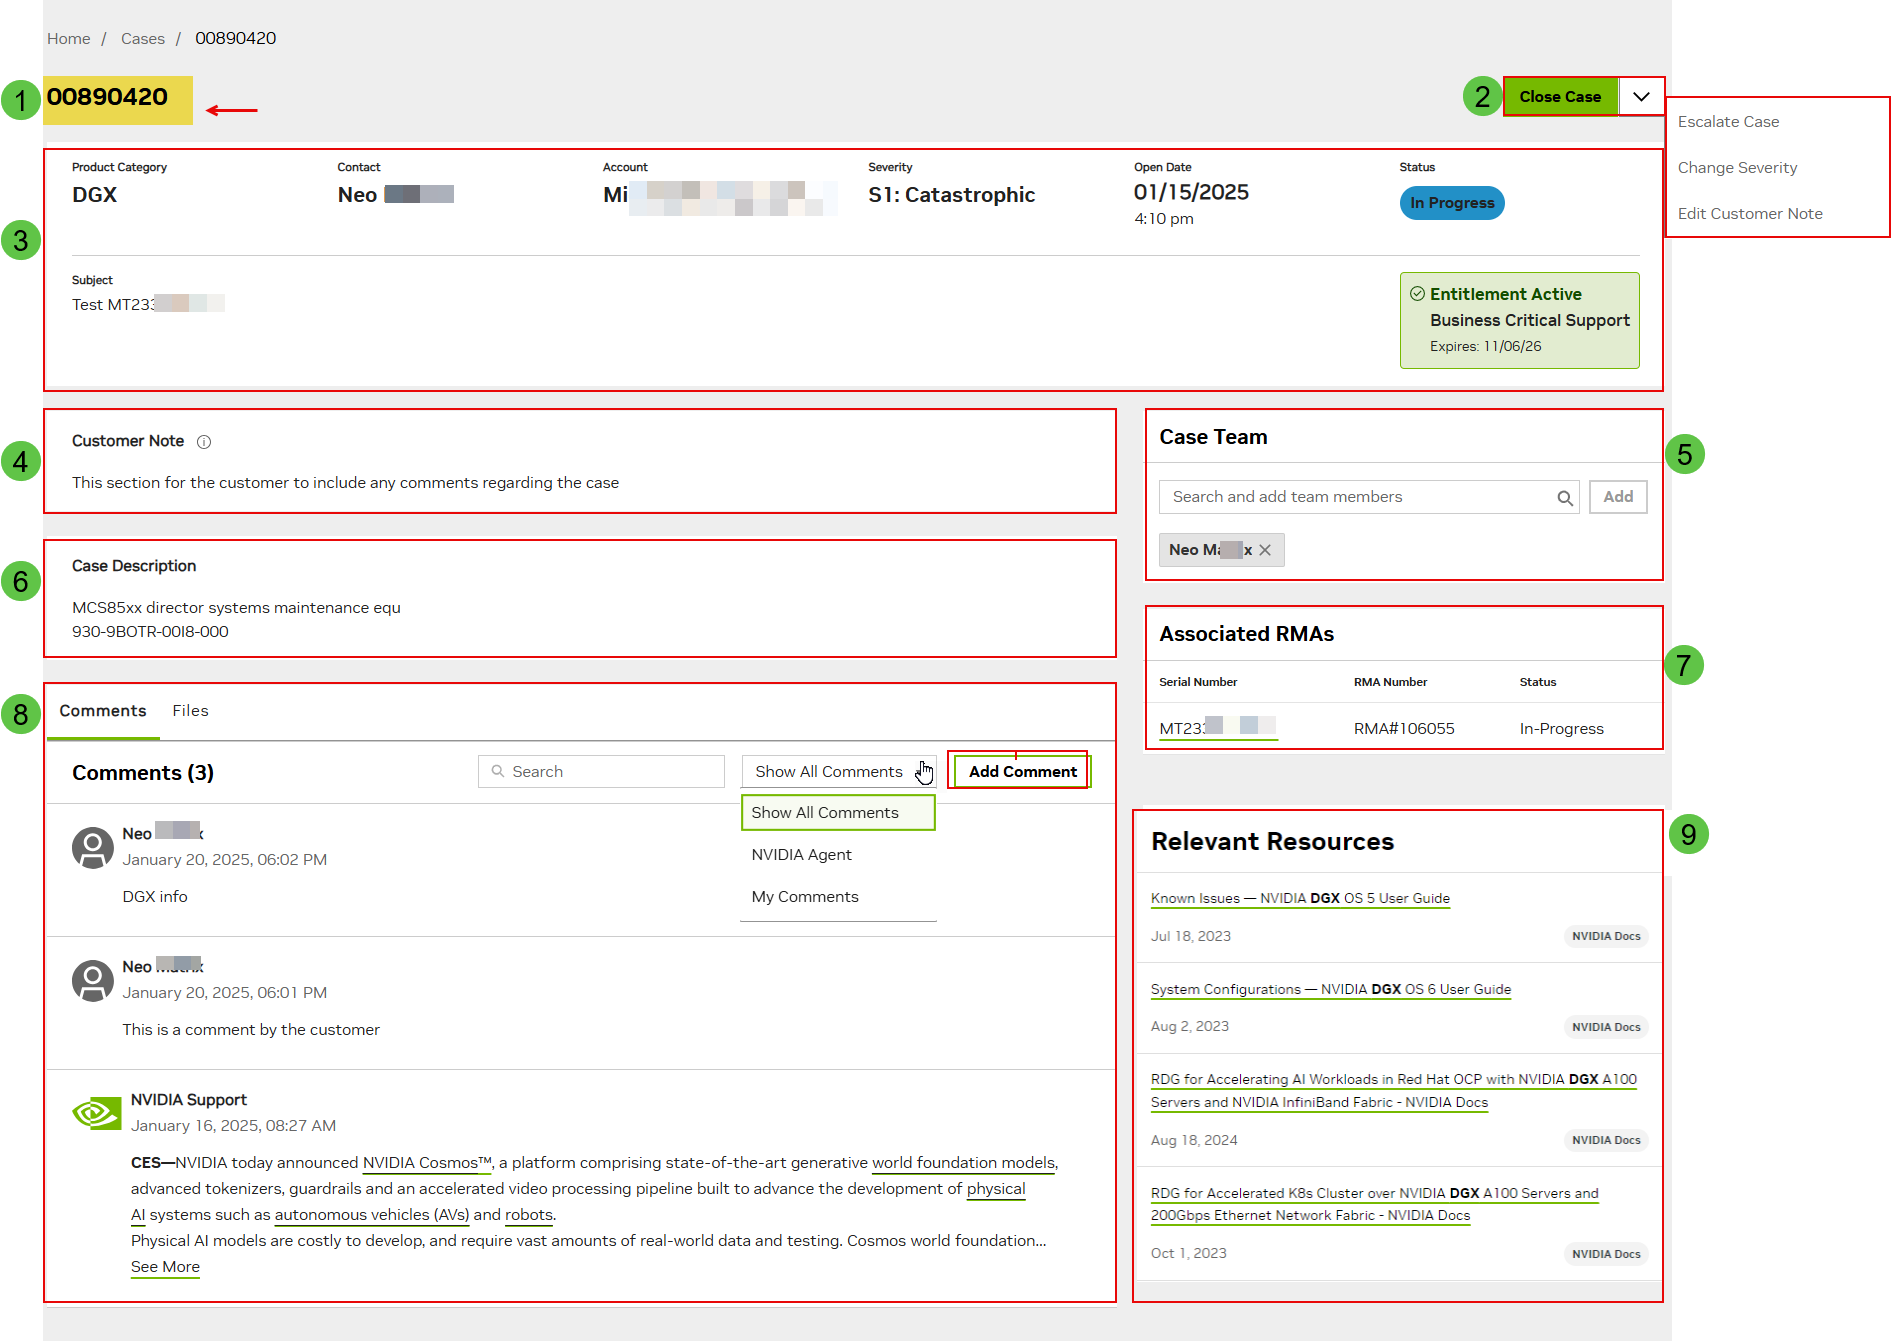Focus the Search and add team members field
Image resolution: width=1891 pixels, height=1341 pixels.
(1369, 497)
